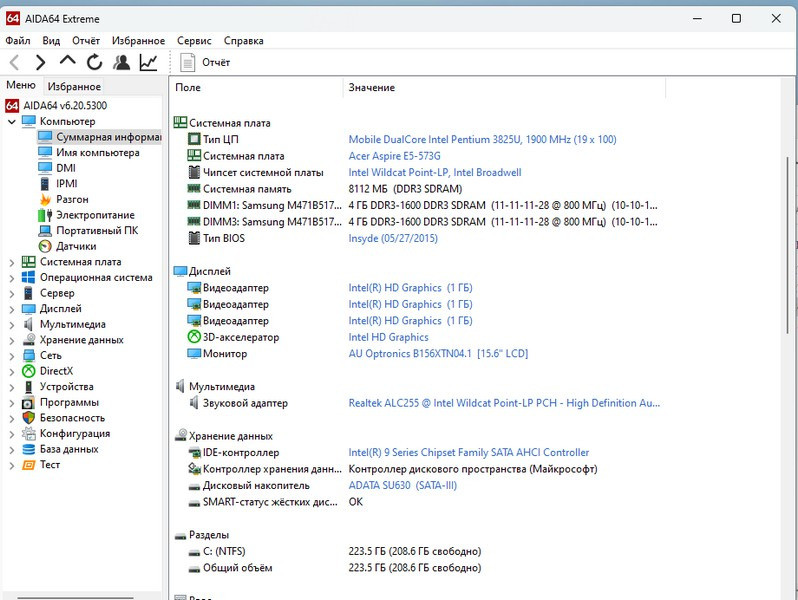
Task: Expand the Операционная система tree node
Action: point(12,278)
